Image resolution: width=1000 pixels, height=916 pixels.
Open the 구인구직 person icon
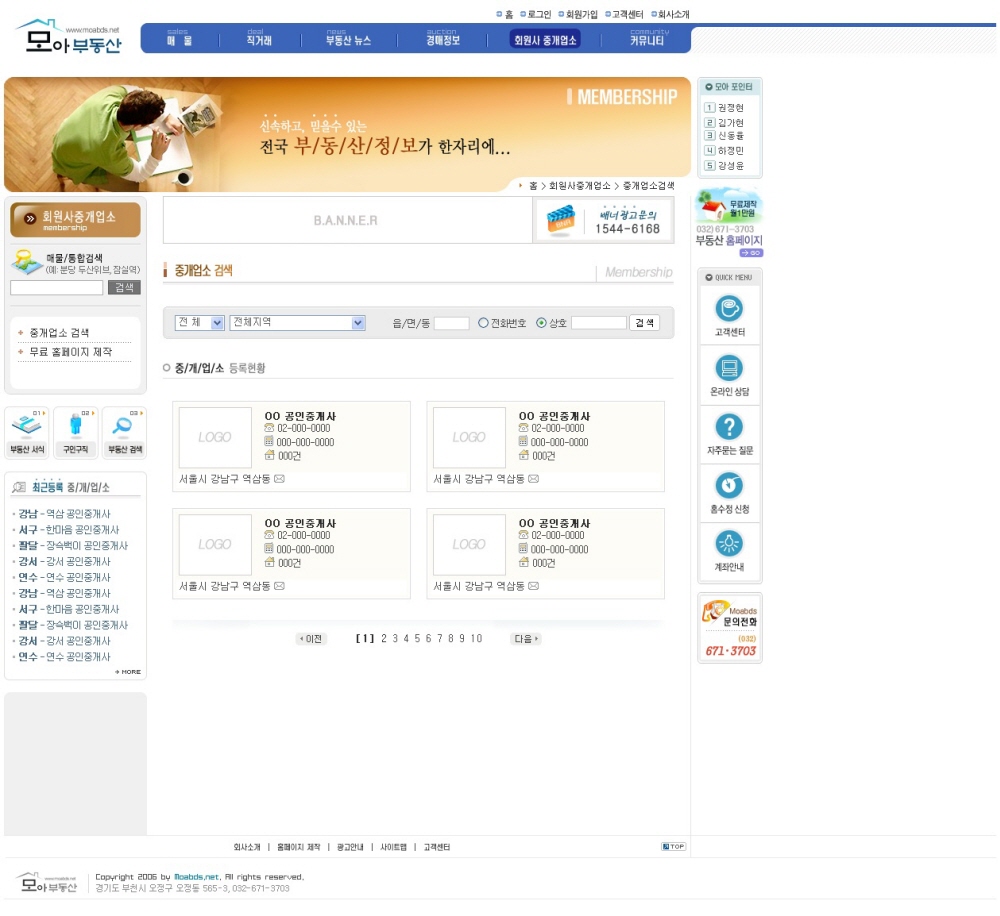(x=76, y=427)
